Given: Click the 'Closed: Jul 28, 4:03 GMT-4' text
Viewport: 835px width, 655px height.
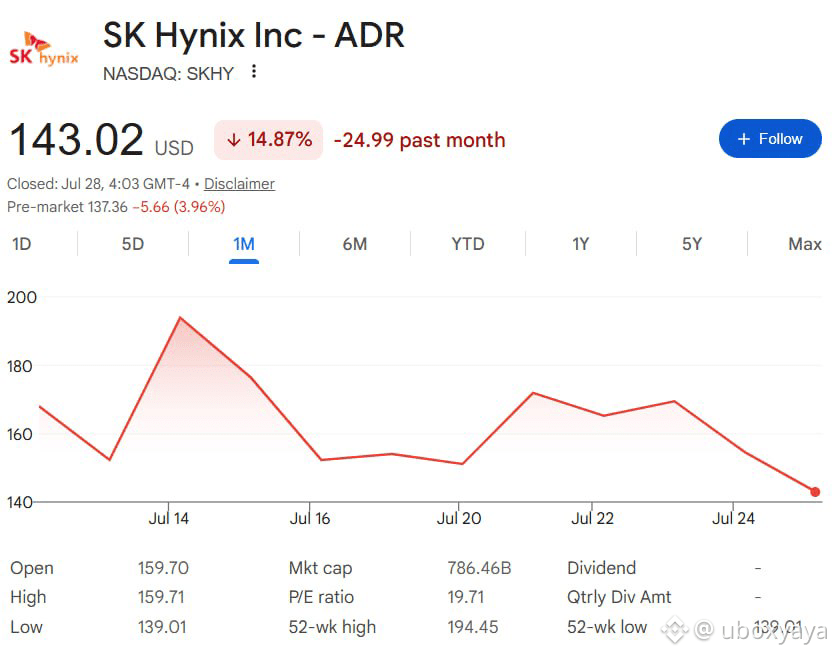Looking at the screenshot, I should pyautogui.click(x=98, y=184).
